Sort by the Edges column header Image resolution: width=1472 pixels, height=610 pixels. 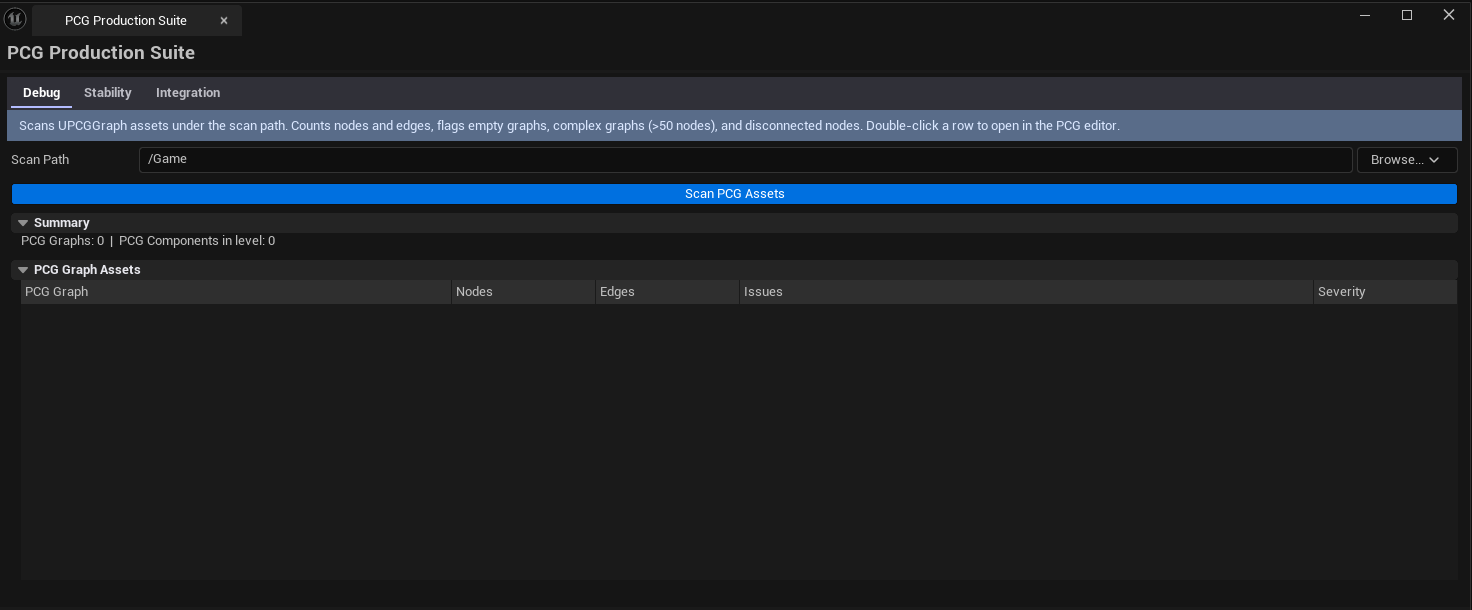point(667,292)
